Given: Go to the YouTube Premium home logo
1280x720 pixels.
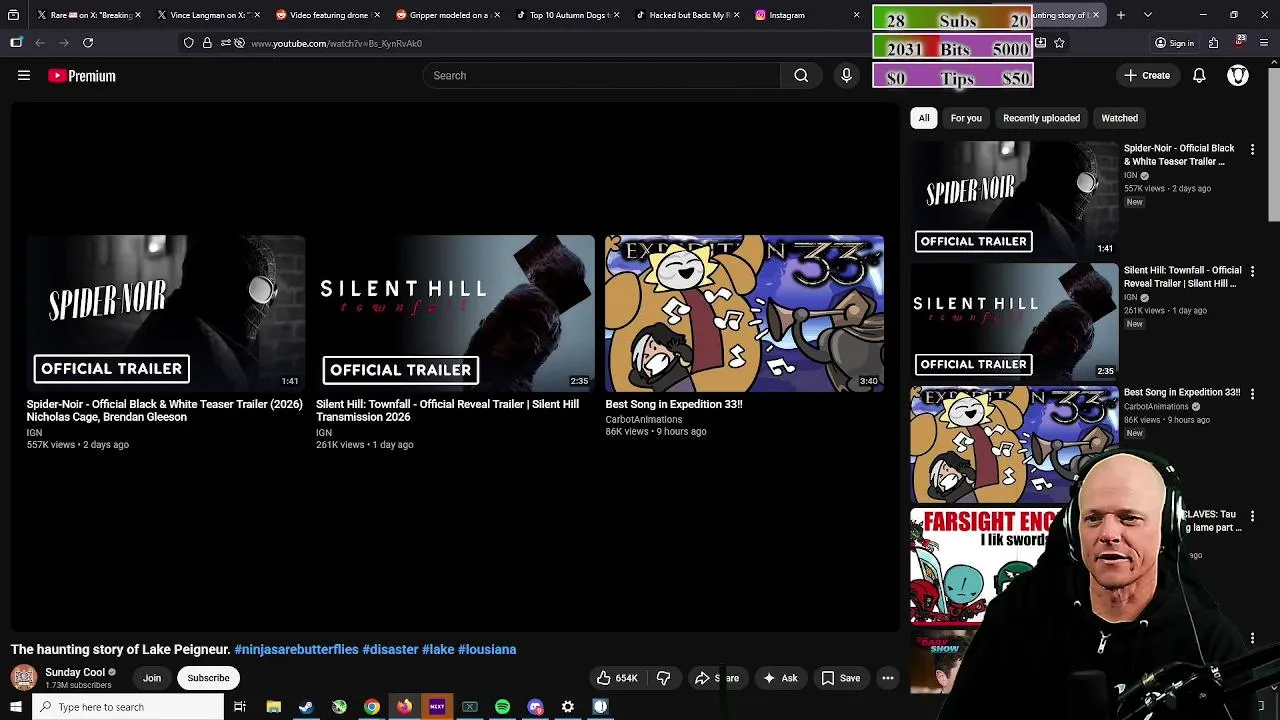Looking at the screenshot, I should point(82,76).
